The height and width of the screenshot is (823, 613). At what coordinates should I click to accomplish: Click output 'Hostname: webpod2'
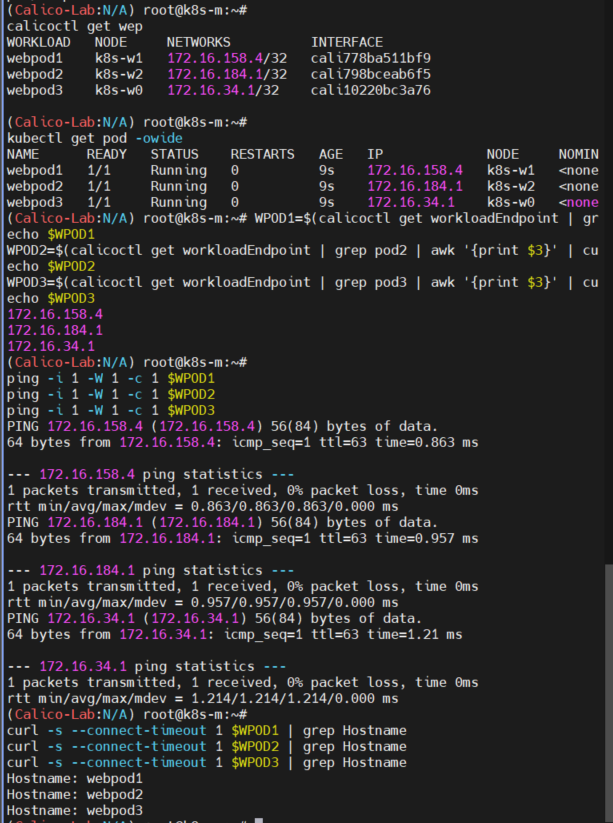coord(75,795)
